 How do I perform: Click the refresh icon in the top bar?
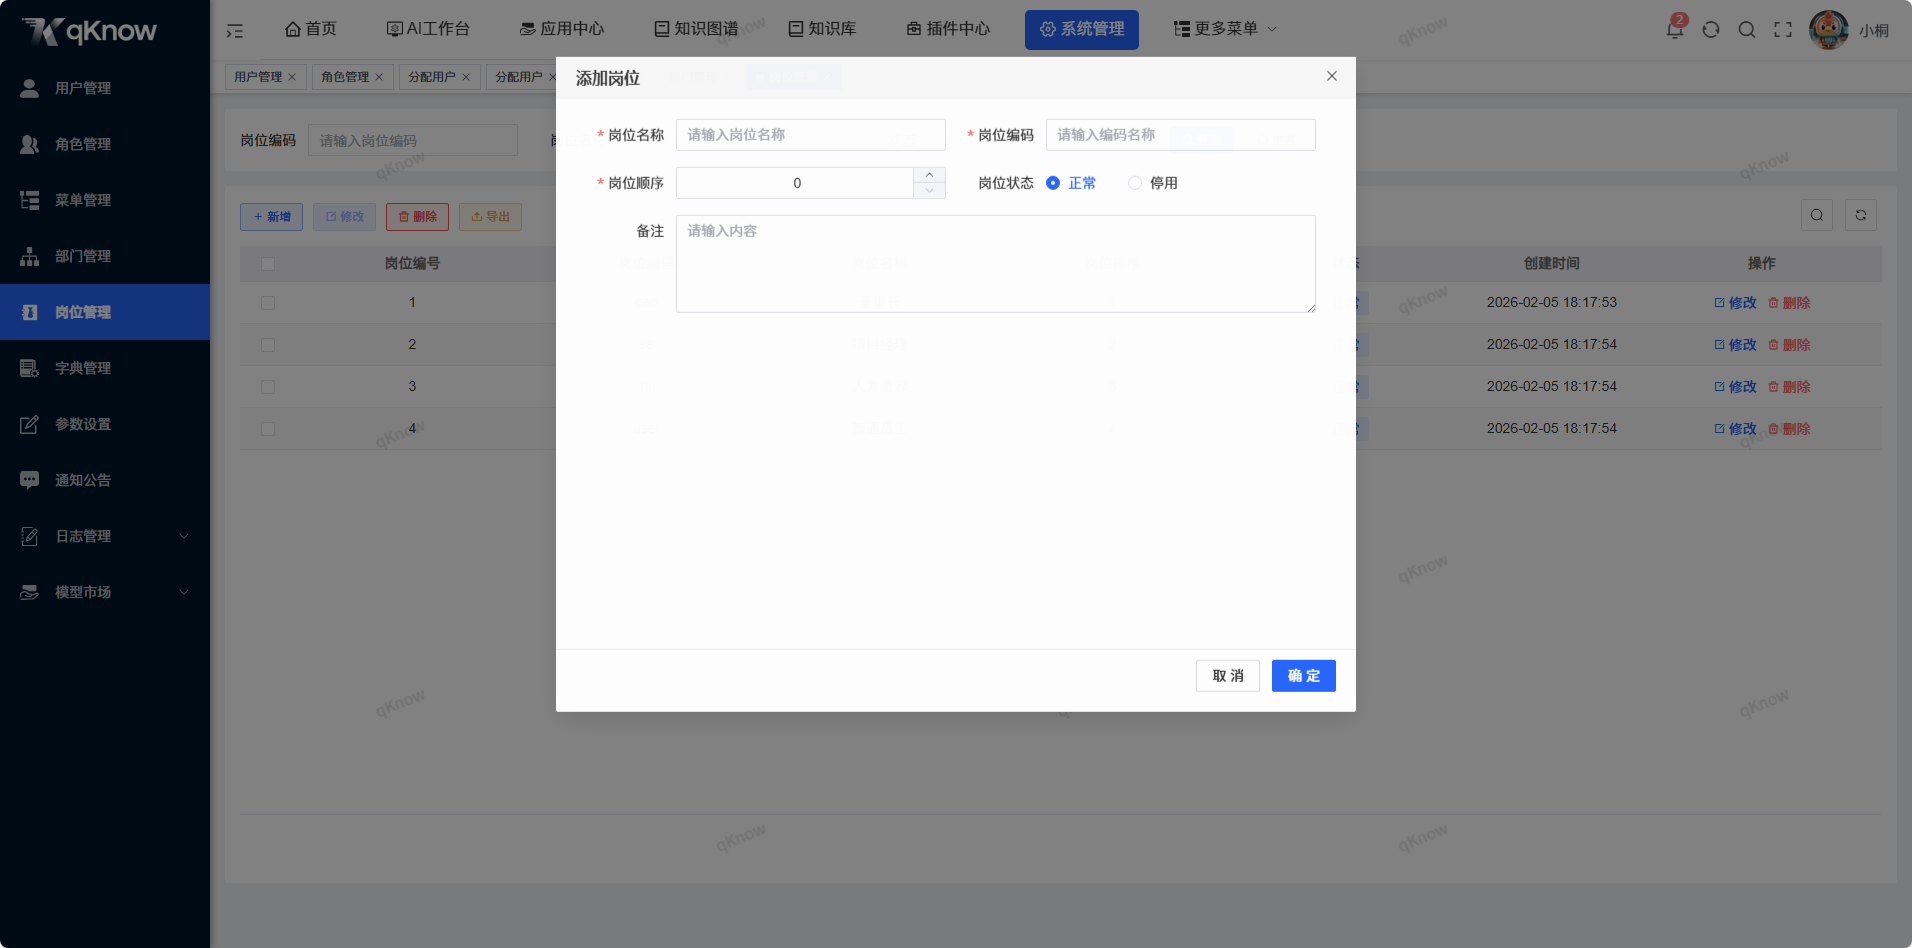click(1711, 30)
